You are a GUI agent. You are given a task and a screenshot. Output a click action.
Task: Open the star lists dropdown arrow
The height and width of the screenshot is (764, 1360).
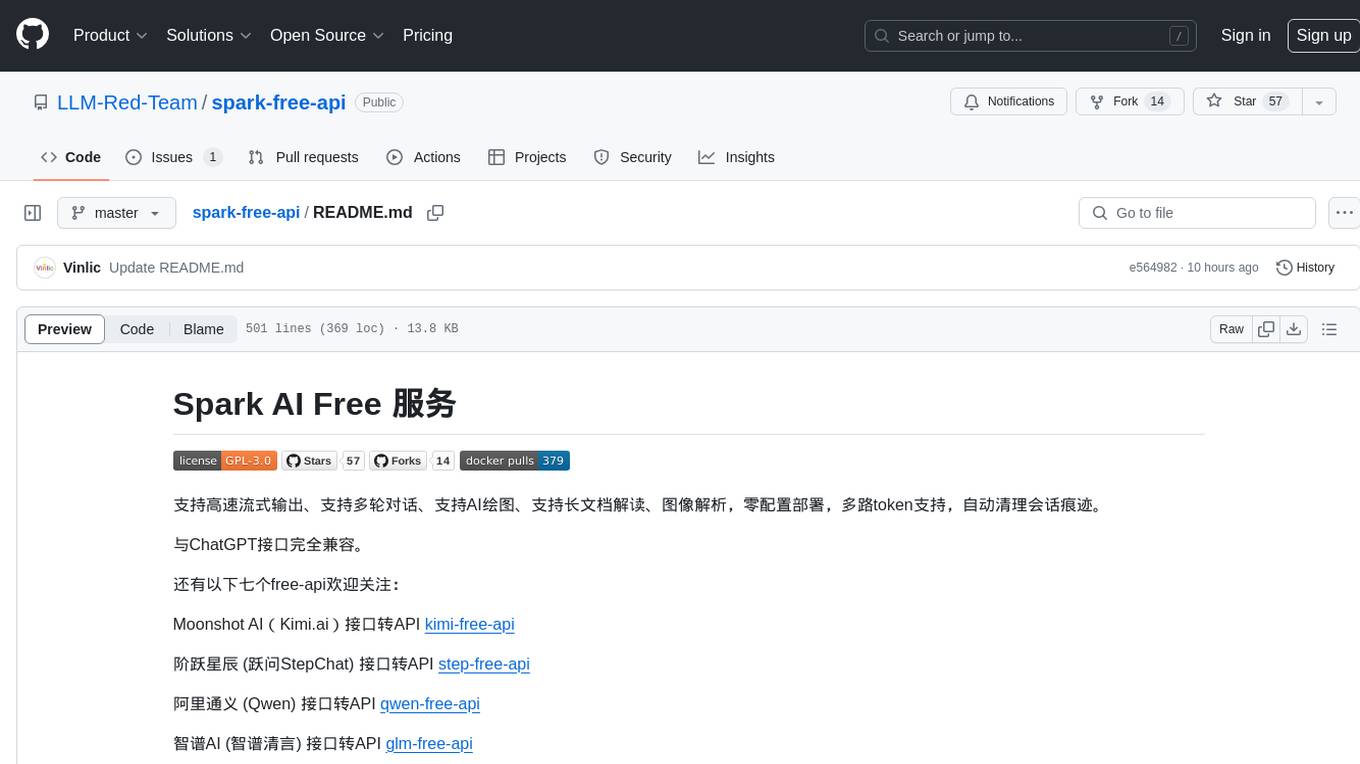point(1319,102)
